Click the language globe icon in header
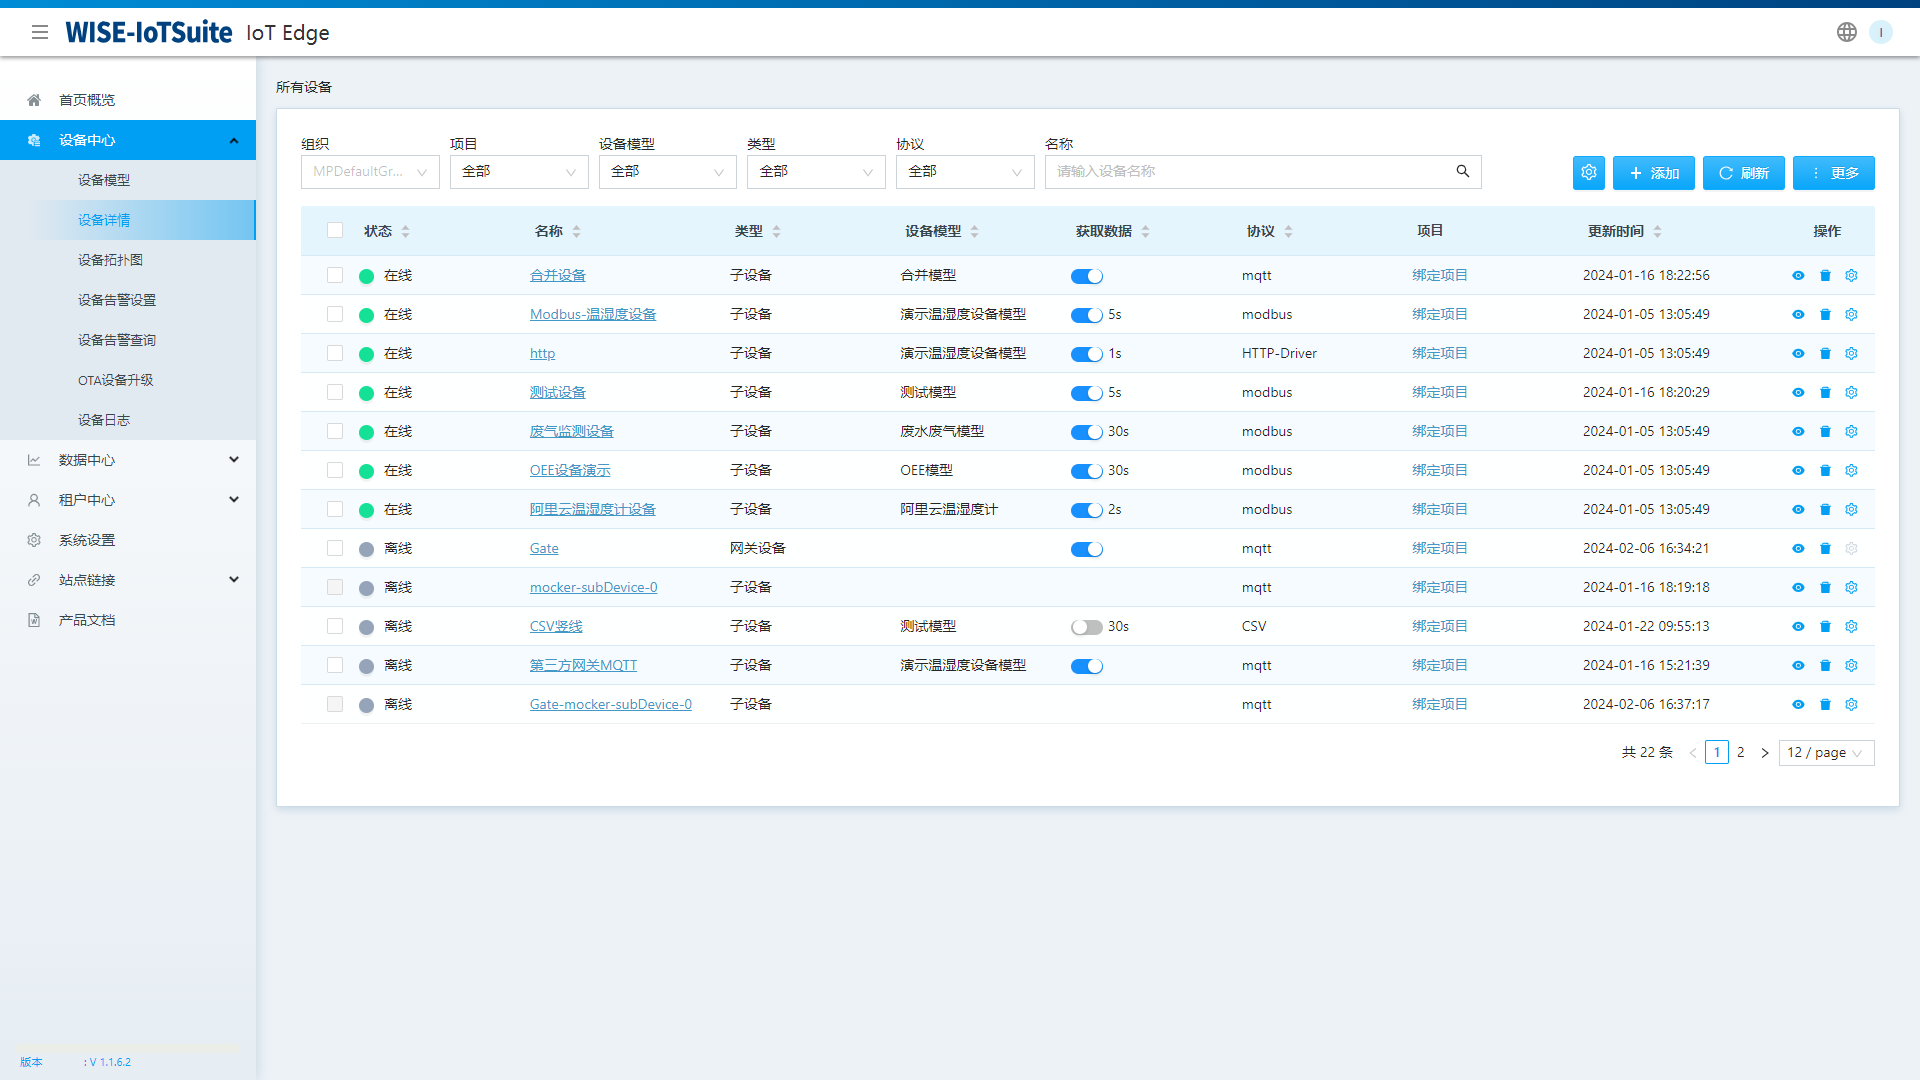Image resolution: width=1920 pixels, height=1080 pixels. pos(1845,31)
